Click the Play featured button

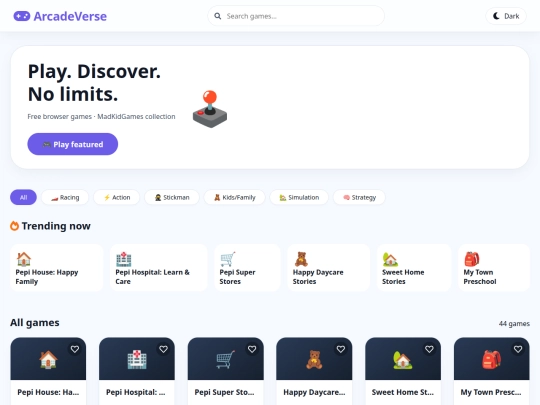pos(73,144)
